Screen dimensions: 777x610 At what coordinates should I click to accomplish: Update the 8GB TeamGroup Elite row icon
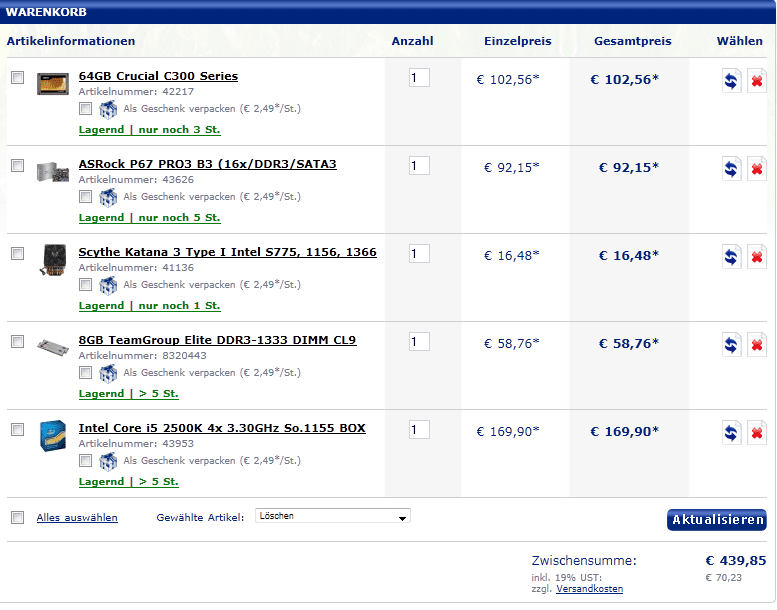[x=732, y=345]
